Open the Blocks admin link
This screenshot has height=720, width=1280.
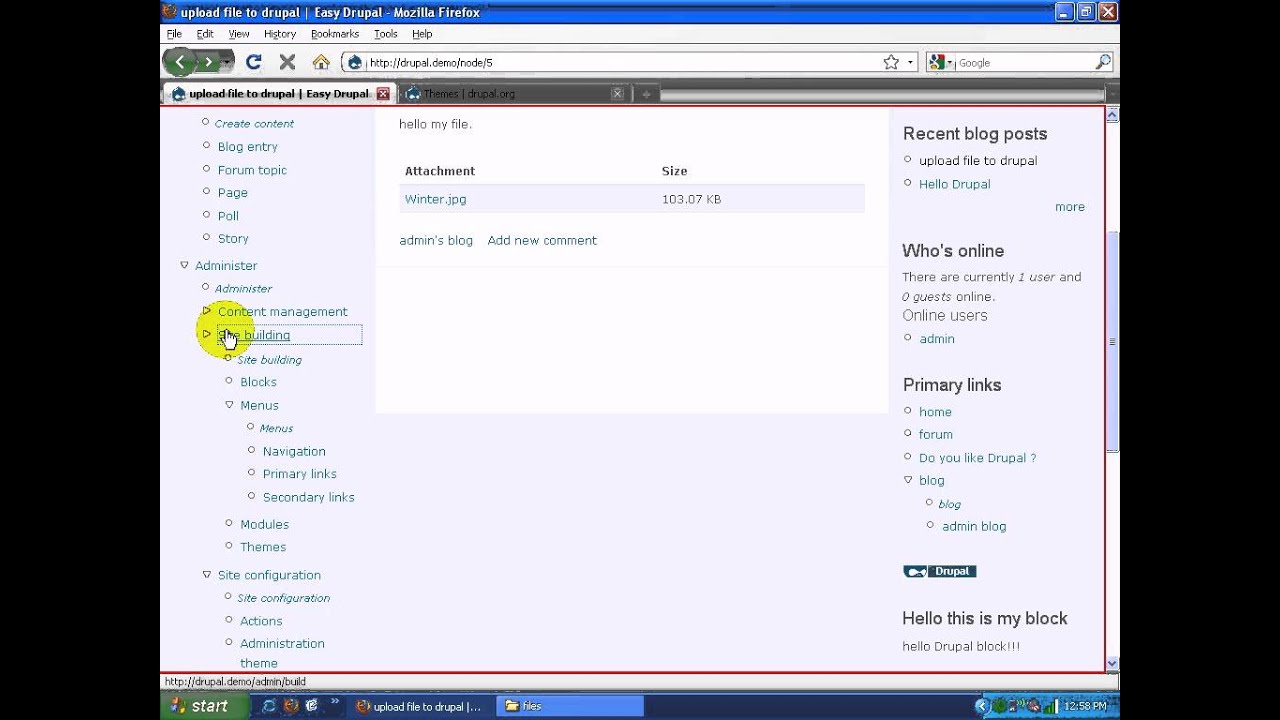[258, 382]
